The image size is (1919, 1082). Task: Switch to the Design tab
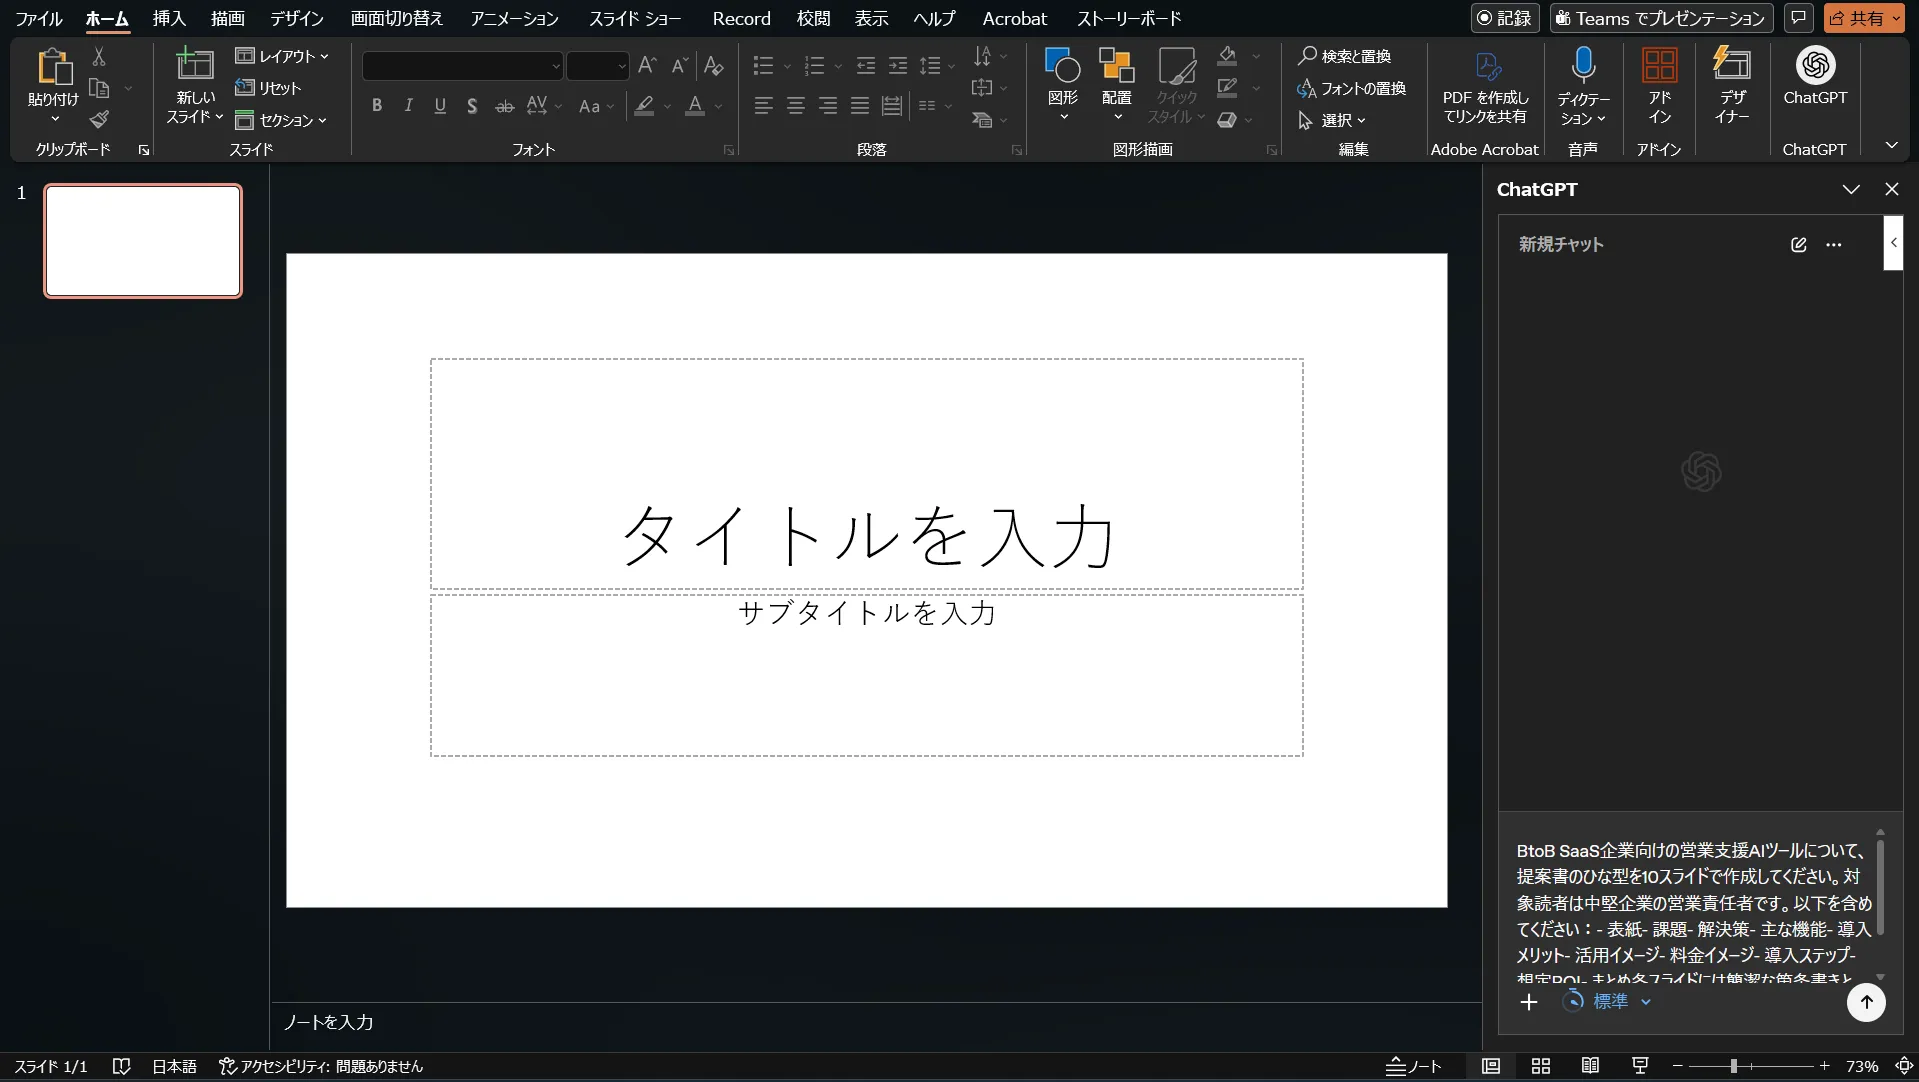tap(297, 18)
